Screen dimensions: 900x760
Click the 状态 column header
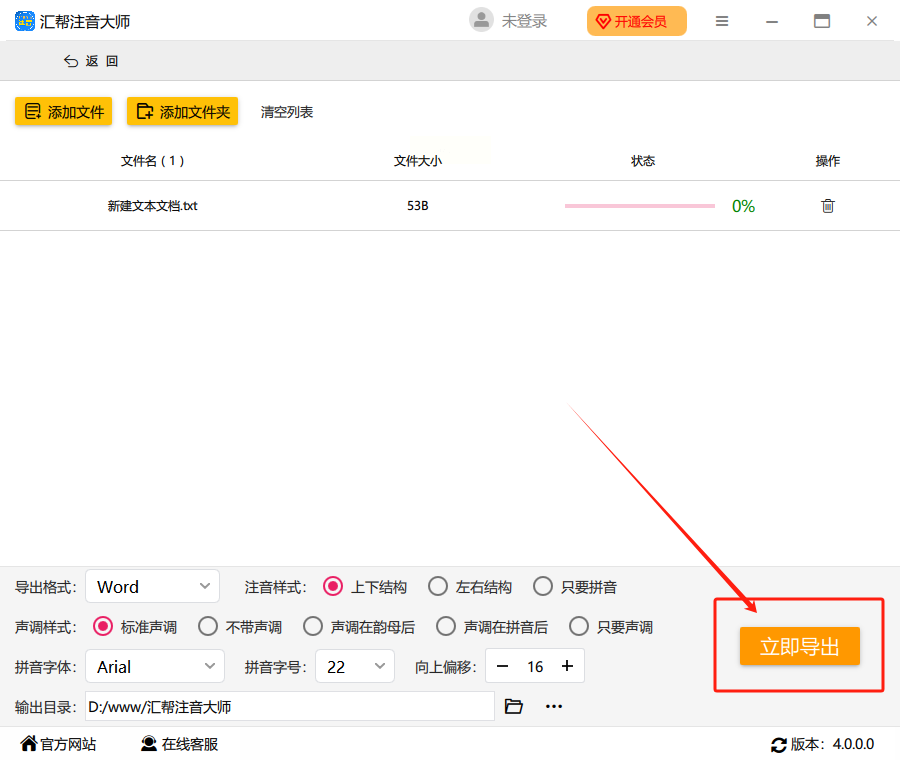(643, 161)
